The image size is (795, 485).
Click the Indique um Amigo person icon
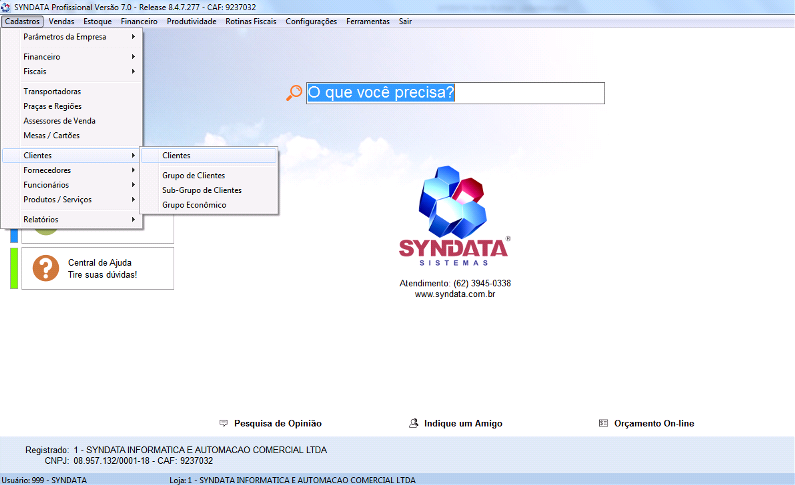pos(414,423)
